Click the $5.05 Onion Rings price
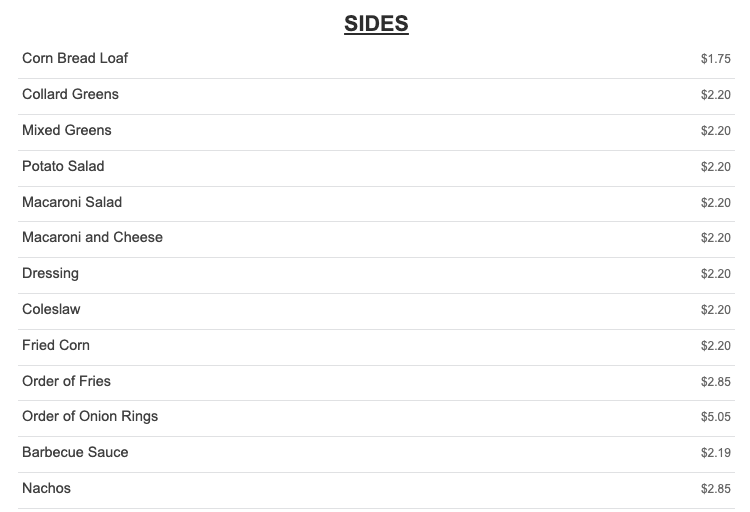 coord(716,417)
